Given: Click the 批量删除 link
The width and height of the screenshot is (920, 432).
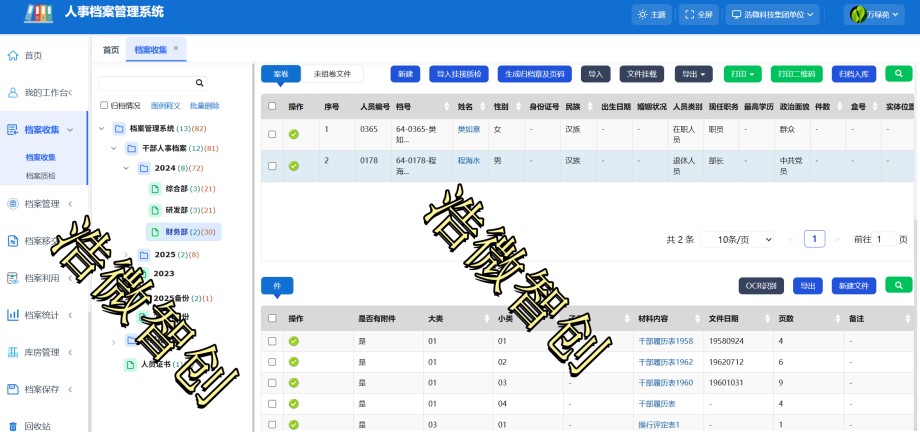Looking at the screenshot, I should click(205, 106).
